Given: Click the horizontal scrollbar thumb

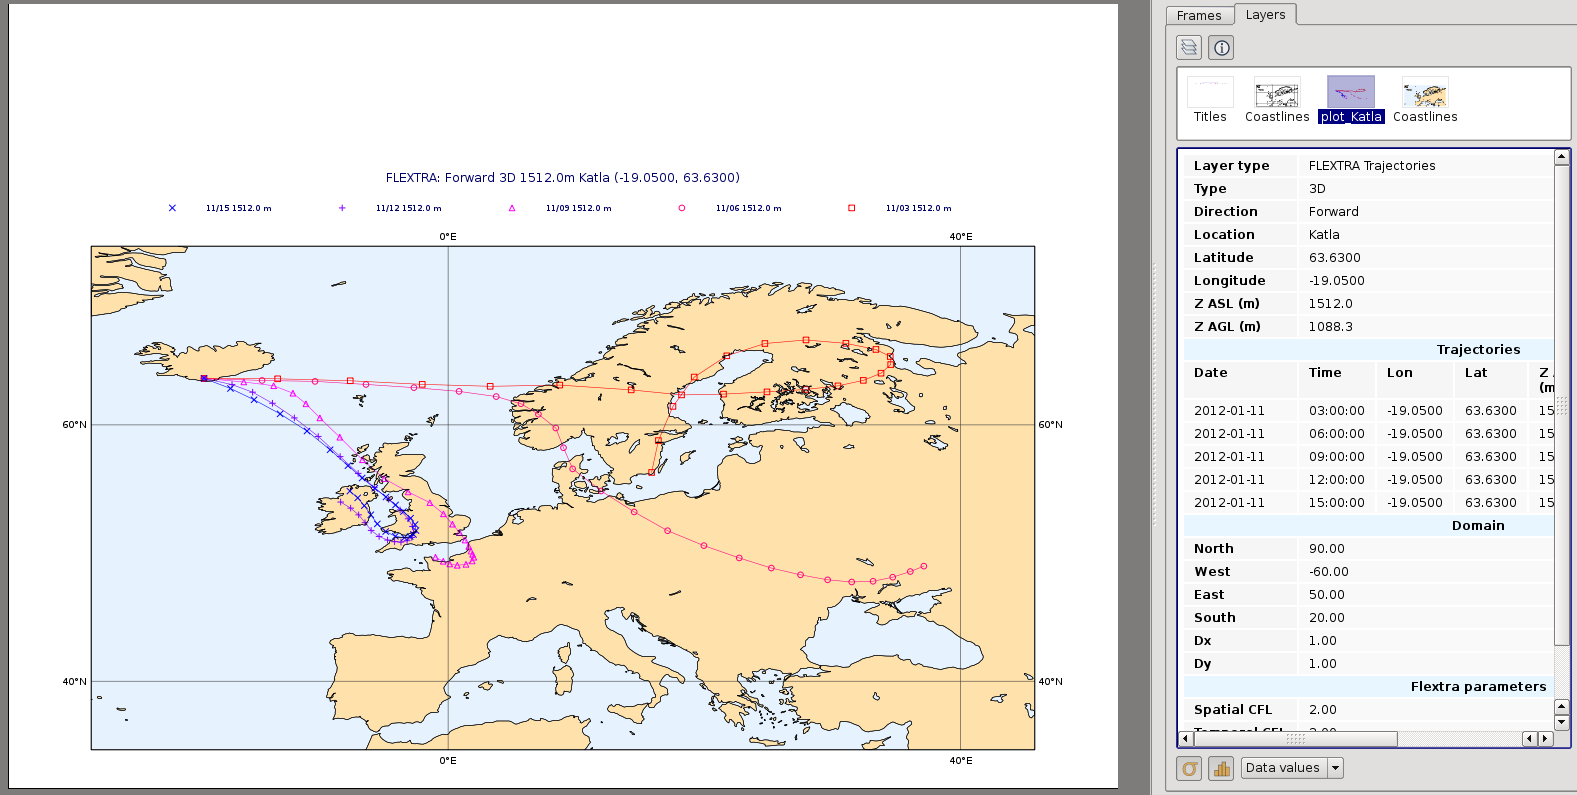Looking at the screenshot, I should 1295,739.
